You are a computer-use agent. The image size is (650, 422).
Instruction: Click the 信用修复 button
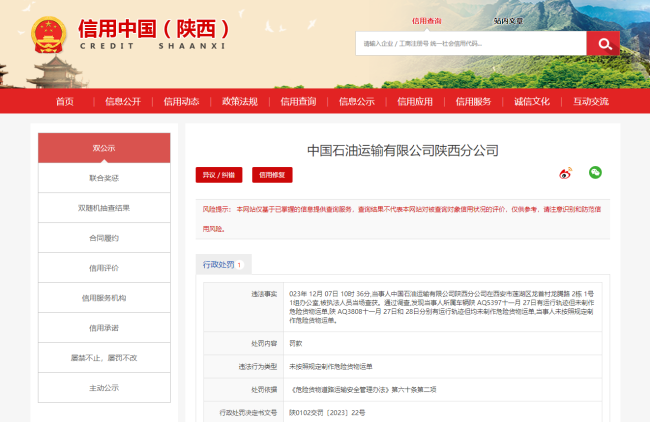point(272,175)
